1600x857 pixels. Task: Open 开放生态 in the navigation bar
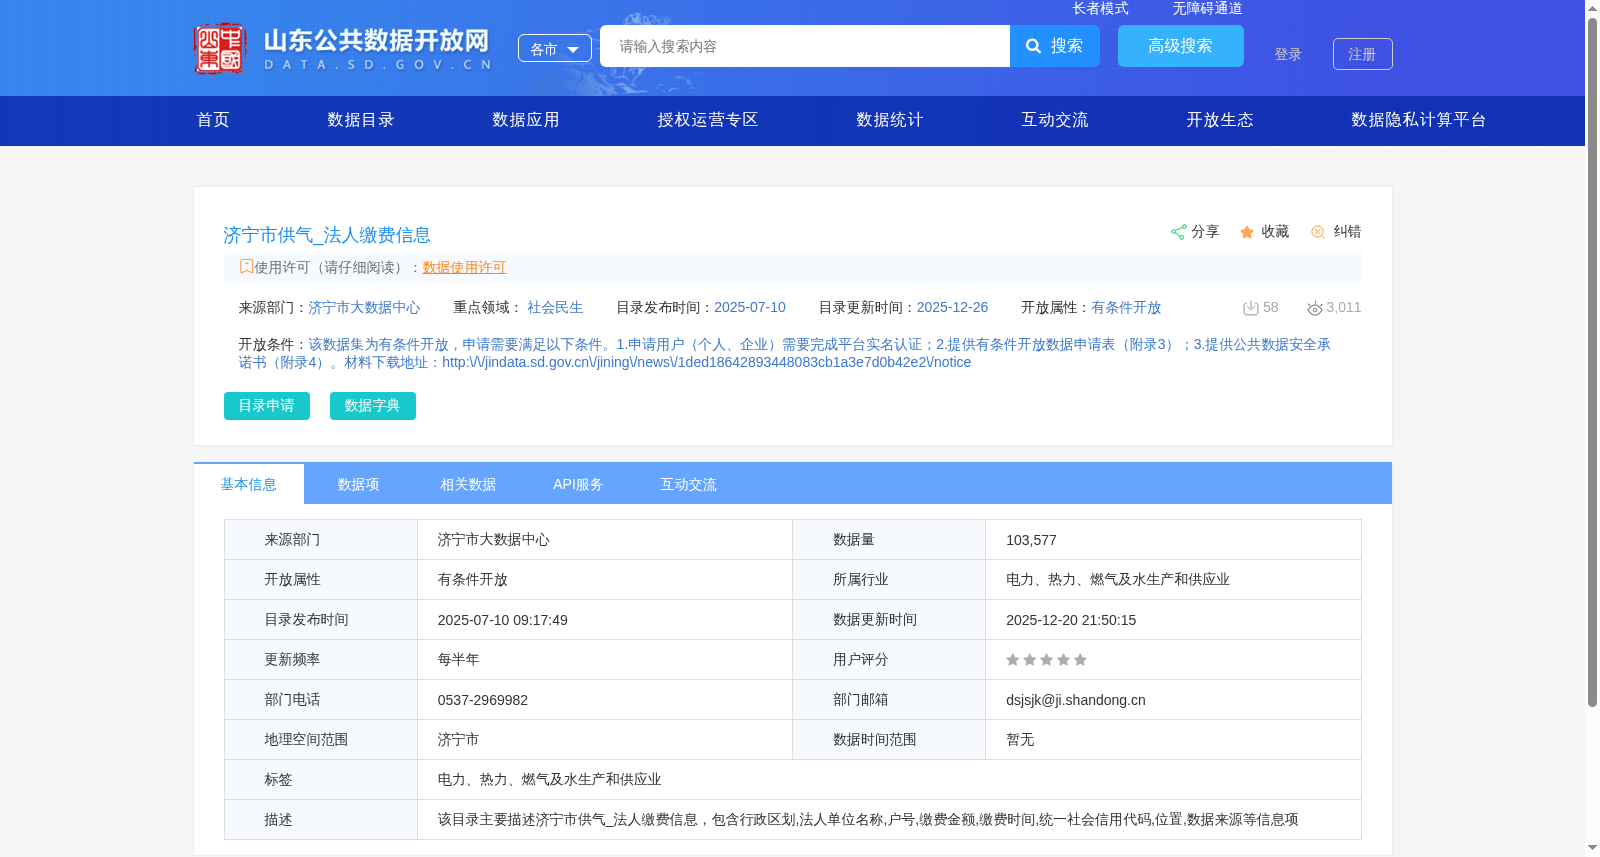1220,120
